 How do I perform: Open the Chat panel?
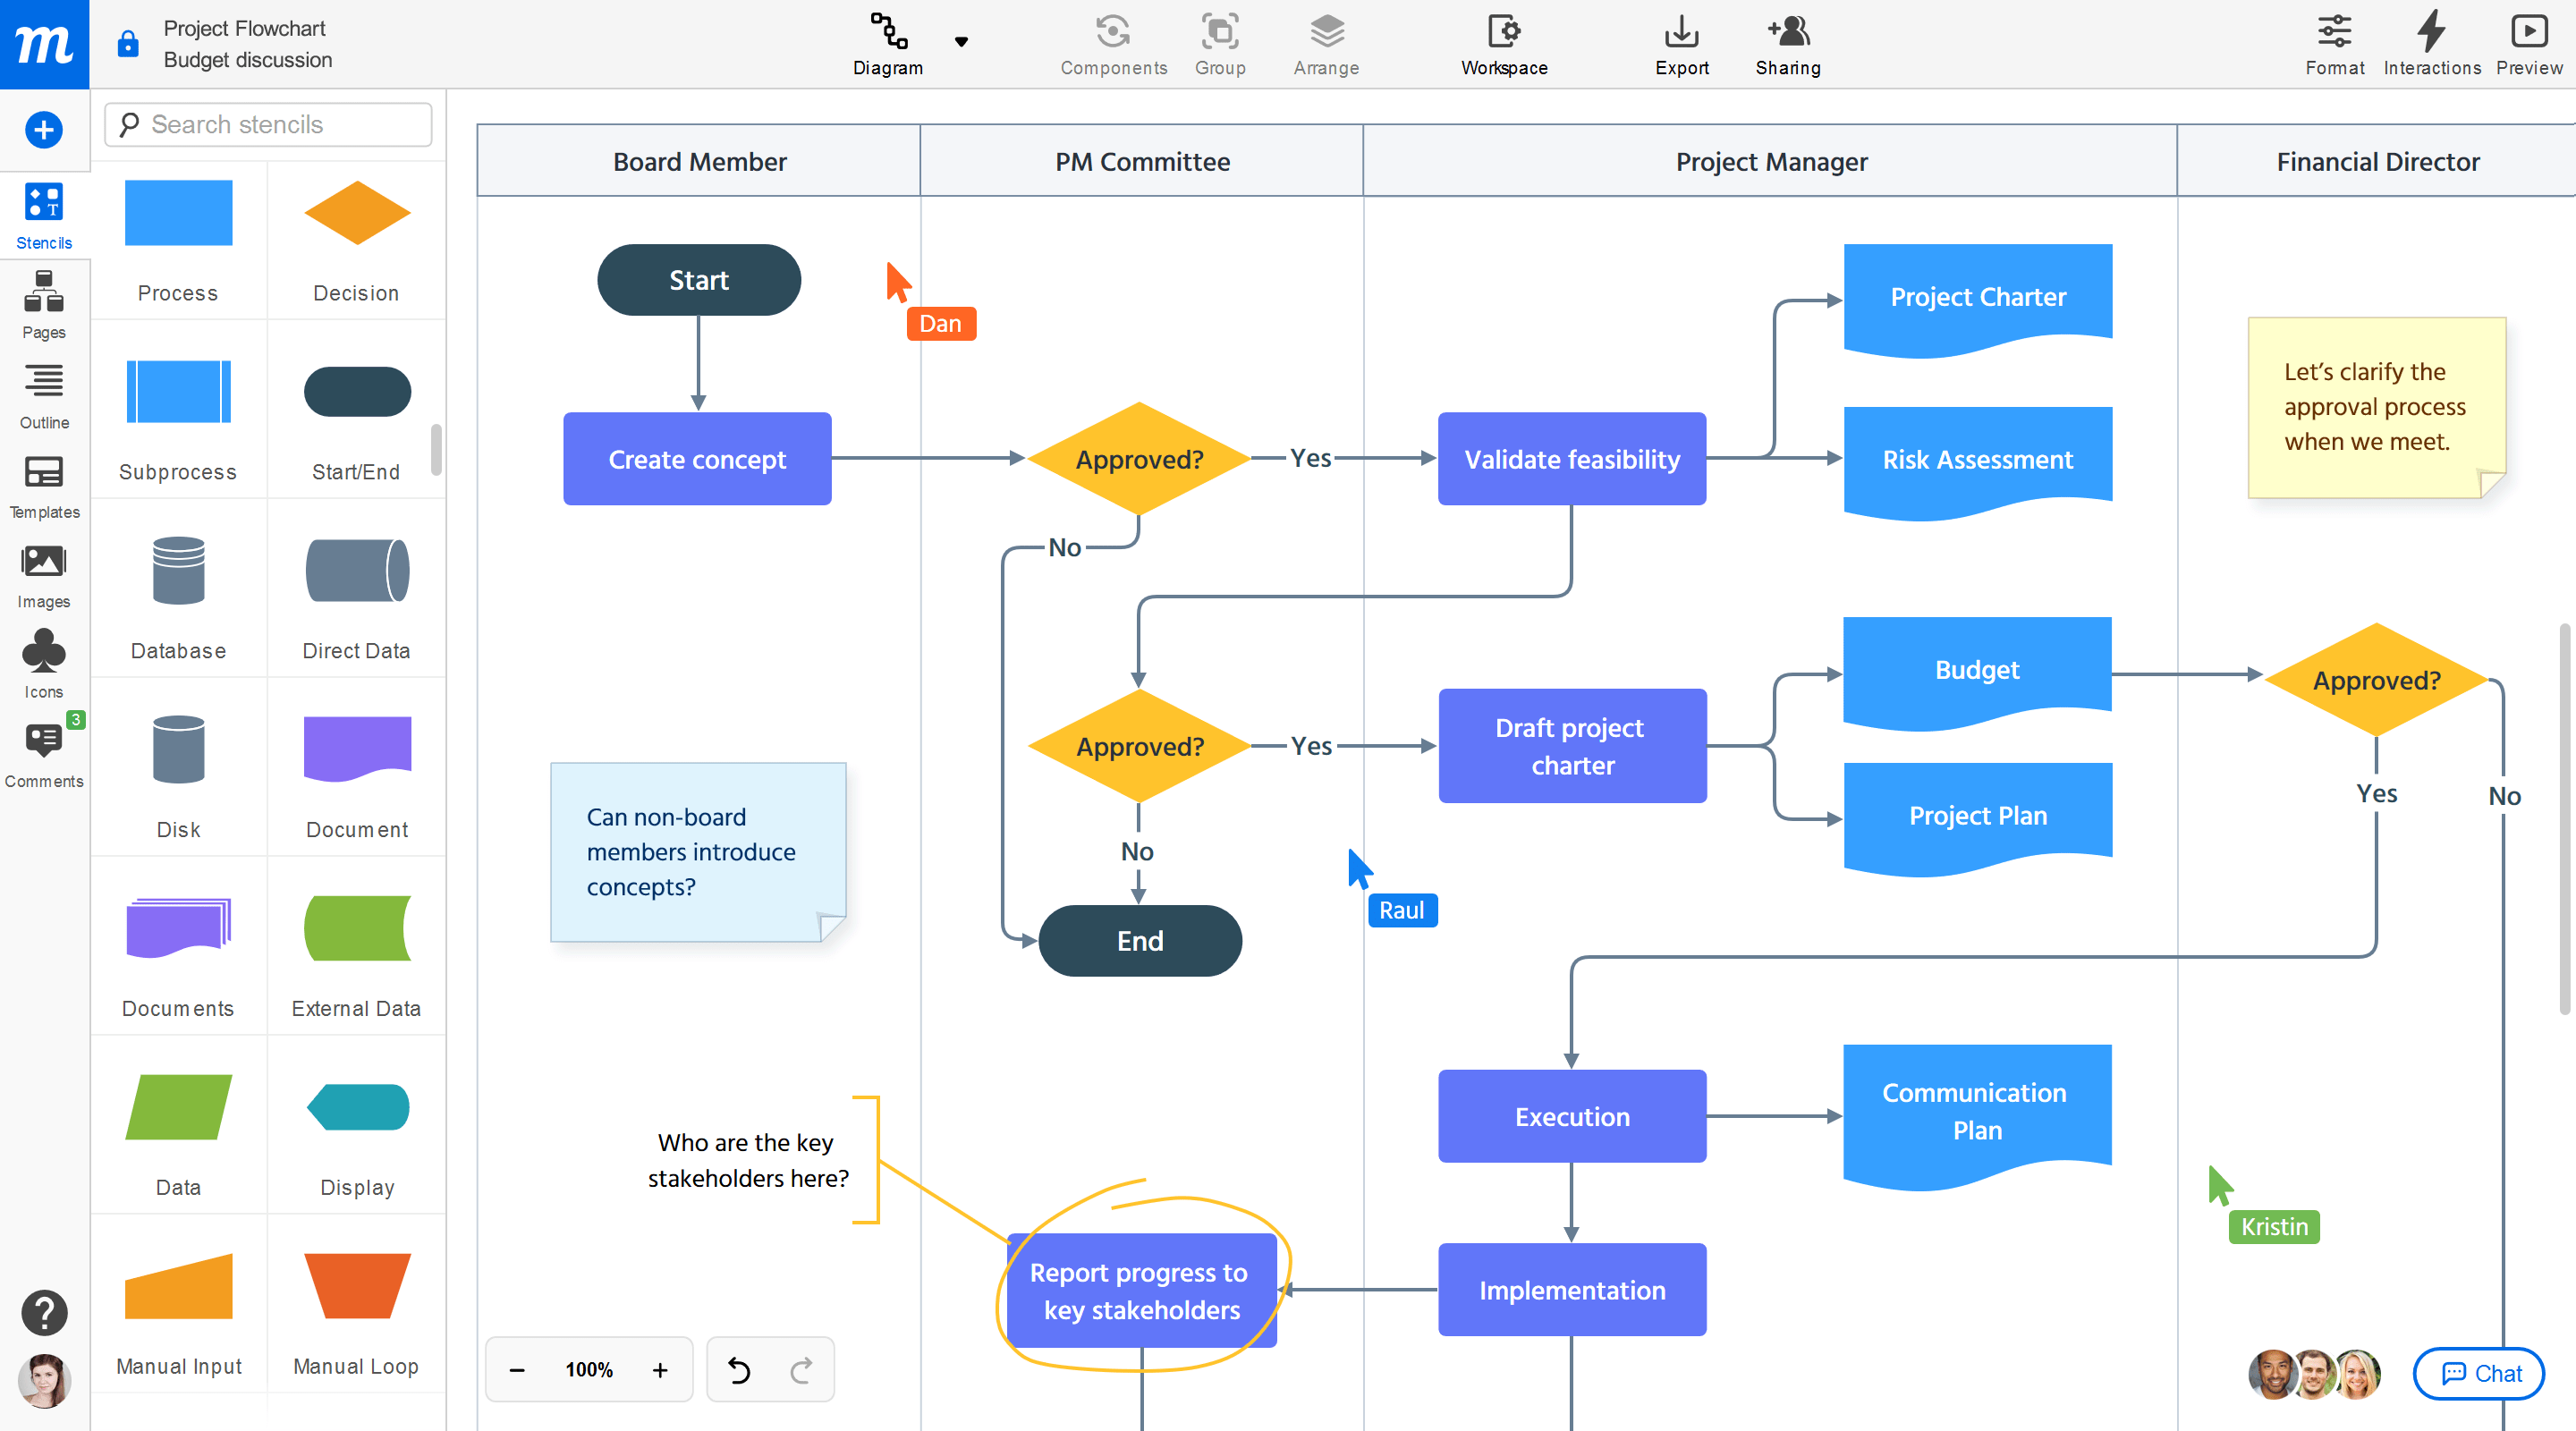click(2478, 1373)
